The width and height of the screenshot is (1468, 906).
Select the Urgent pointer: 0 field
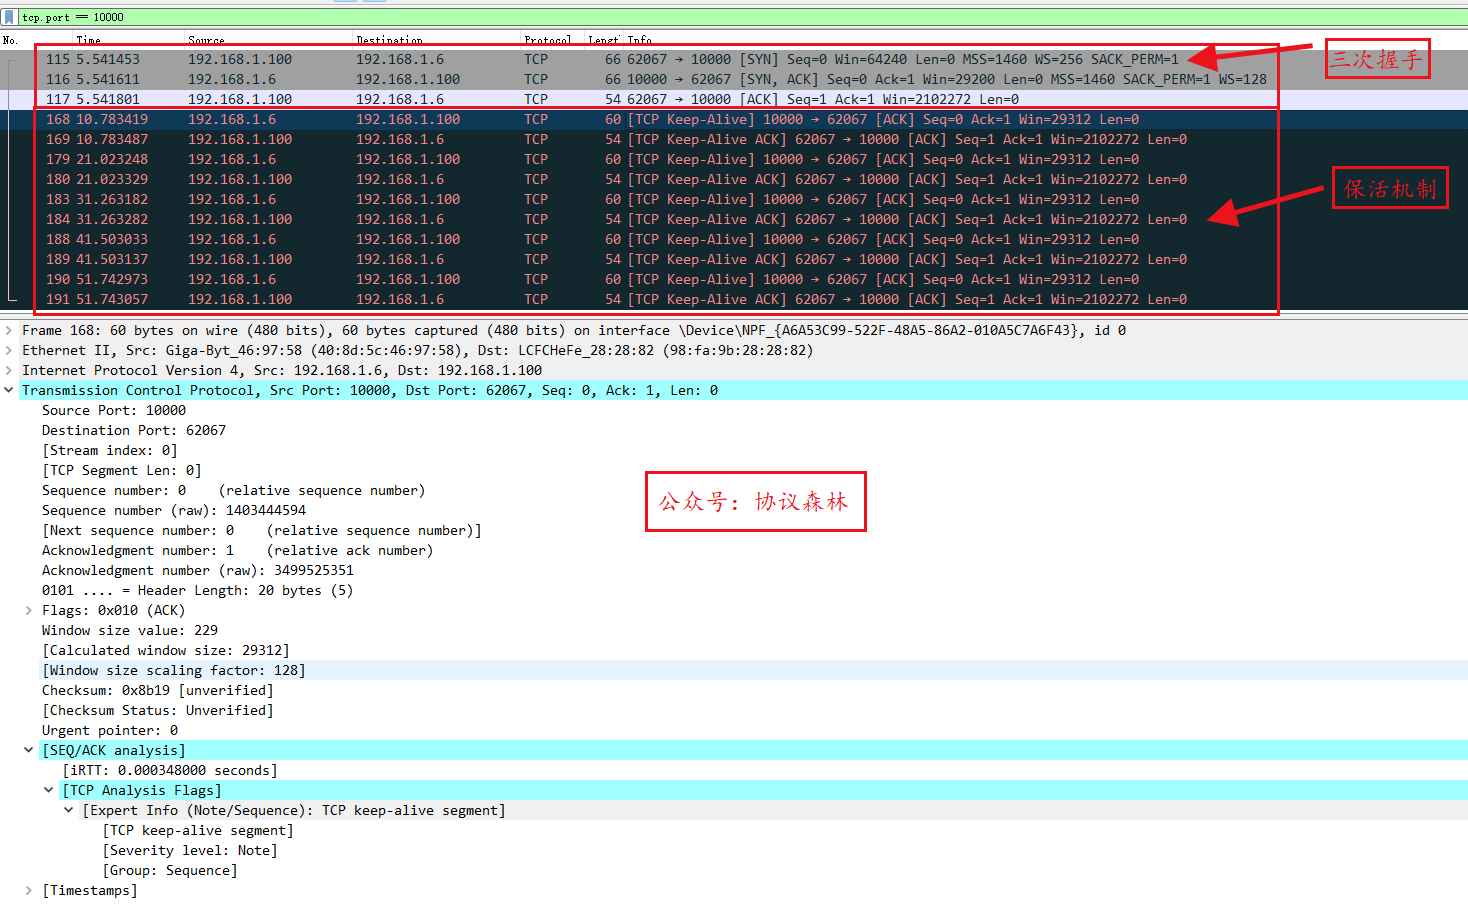coord(110,730)
